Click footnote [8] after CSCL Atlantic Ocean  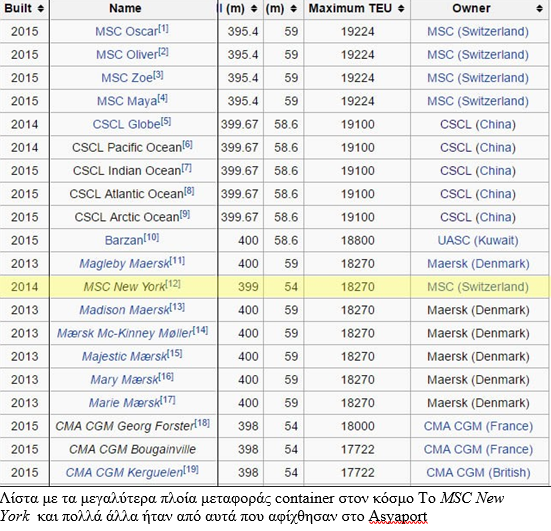pyautogui.click(x=189, y=191)
